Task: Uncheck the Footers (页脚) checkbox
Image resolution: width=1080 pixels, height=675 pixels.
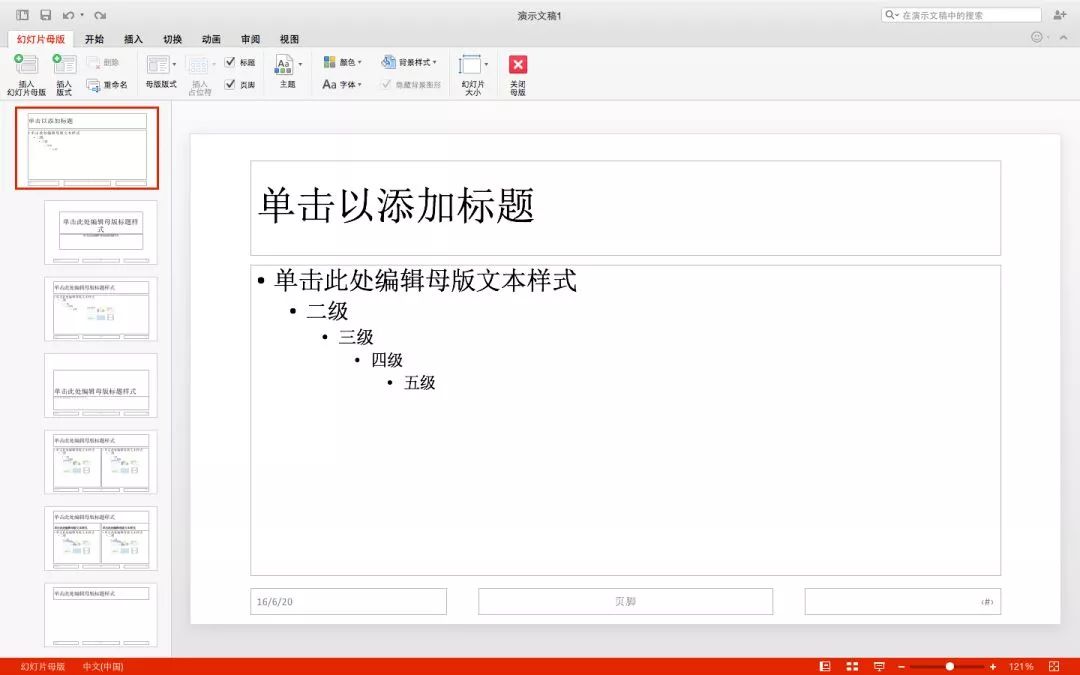Action: (230, 85)
